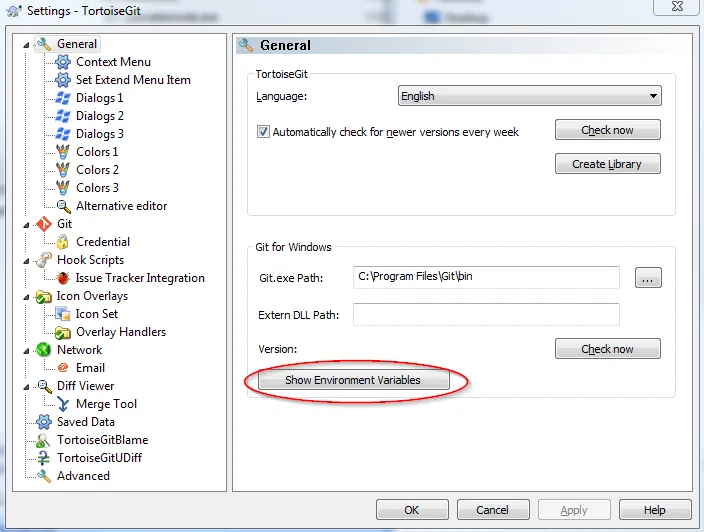The image size is (704, 532).
Task: Click Show Environment Variables button
Action: click(x=353, y=380)
